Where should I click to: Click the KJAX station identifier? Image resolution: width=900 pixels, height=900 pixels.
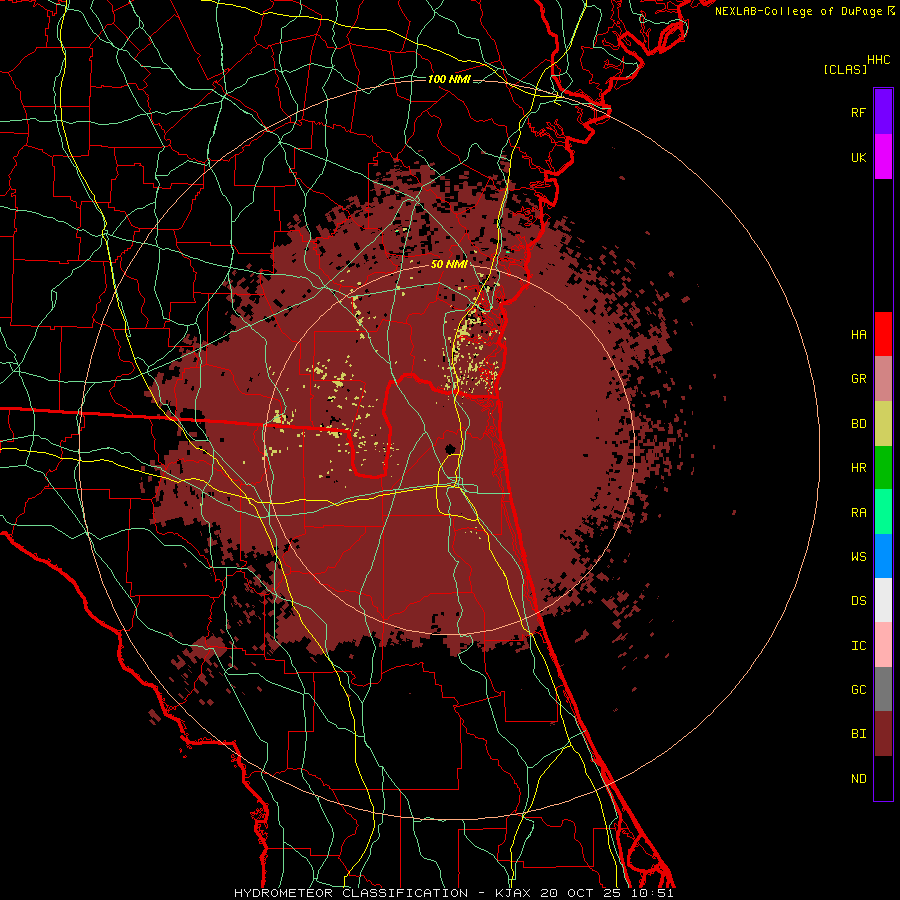(x=513, y=893)
